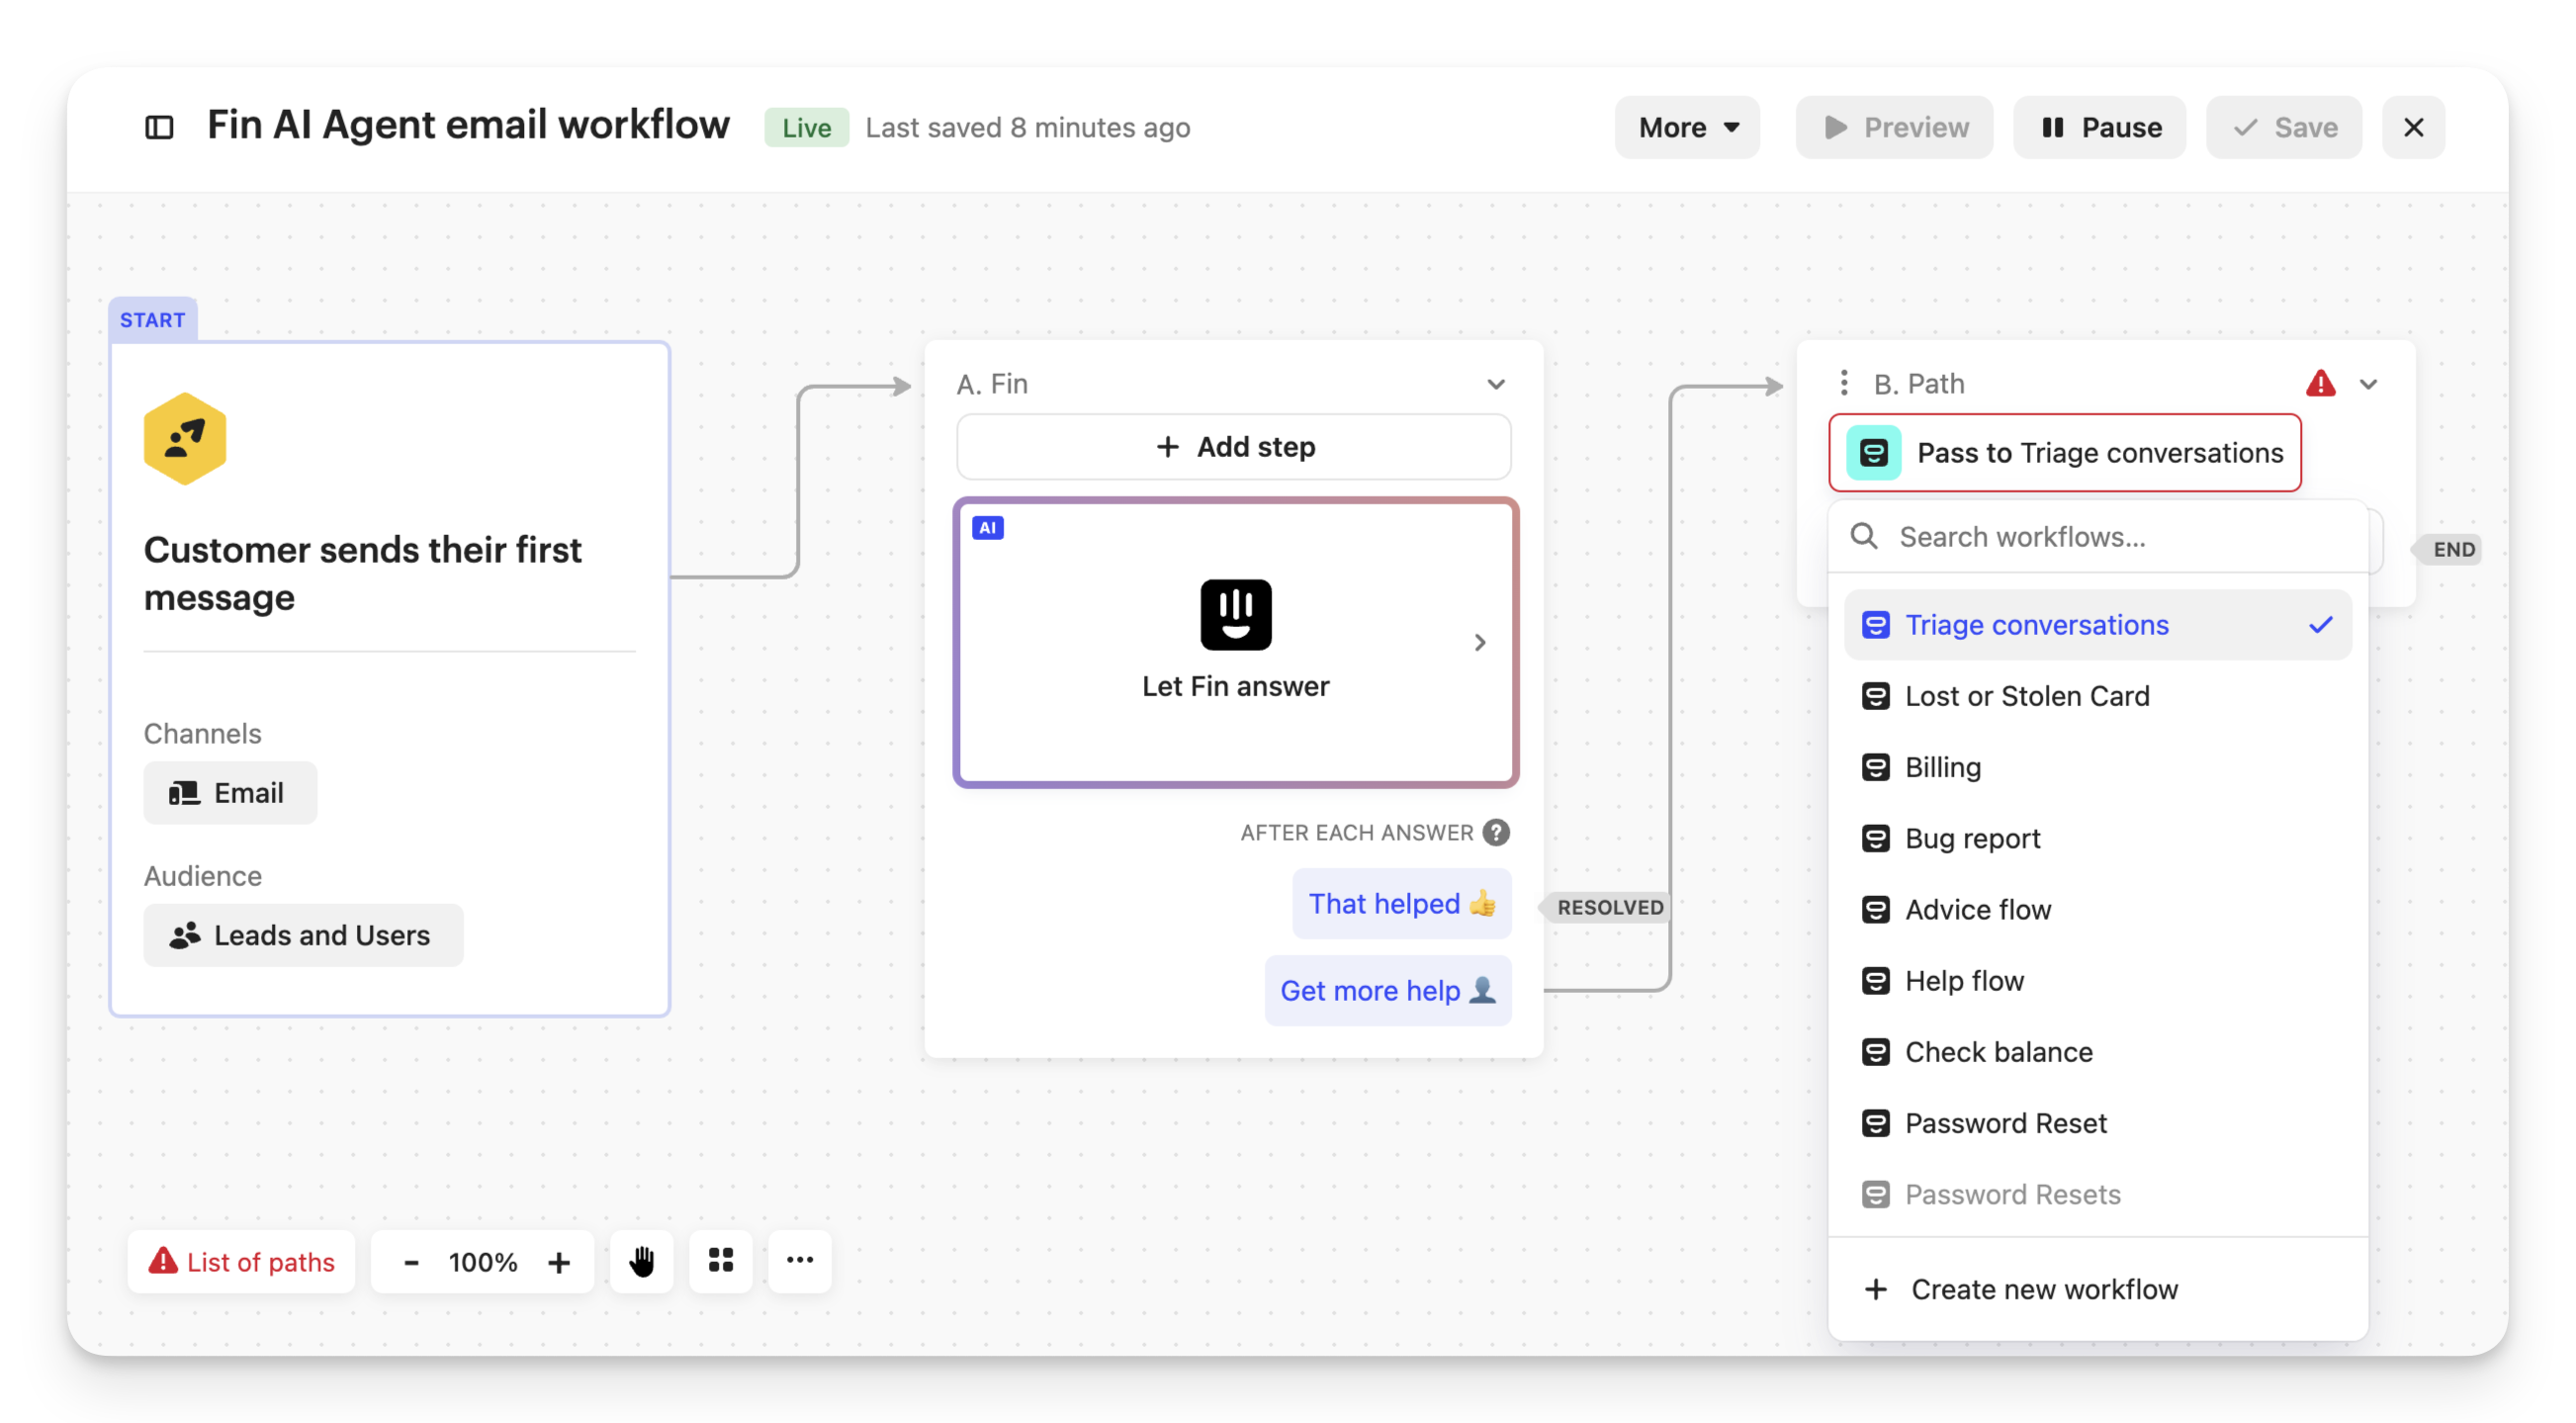Click the Bug report workflow icon
This screenshot has width=2576, height=1423.
tap(1875, 837)
